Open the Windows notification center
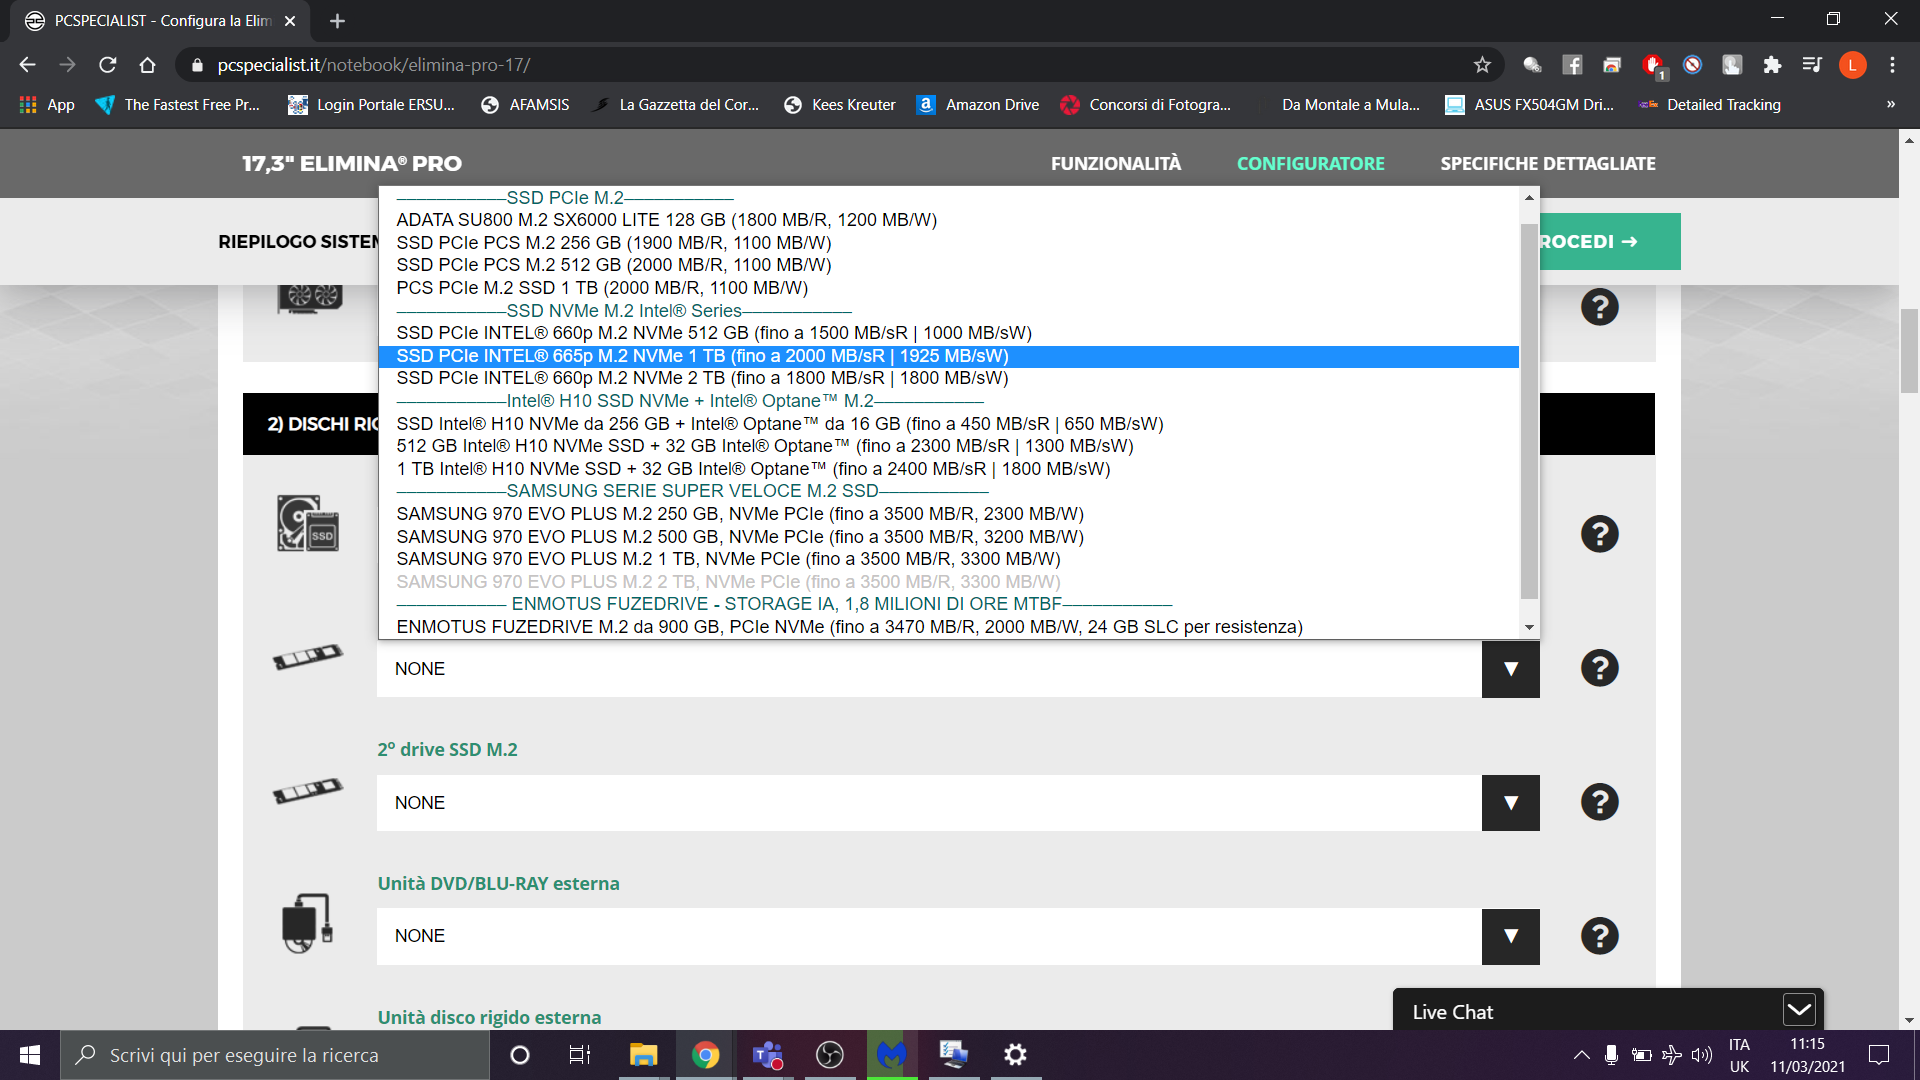This screenshot has width=1920, height=1080. (1879, 1055)
